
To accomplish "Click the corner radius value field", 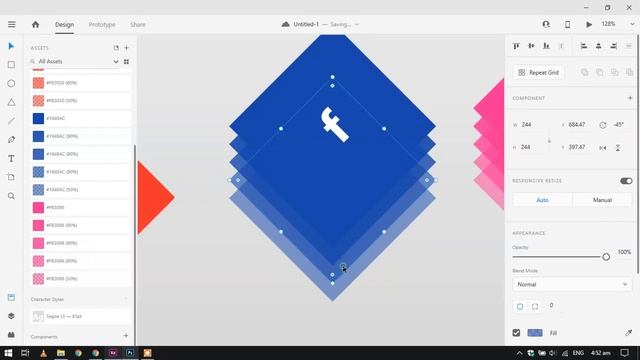I will tap(552, 305).
